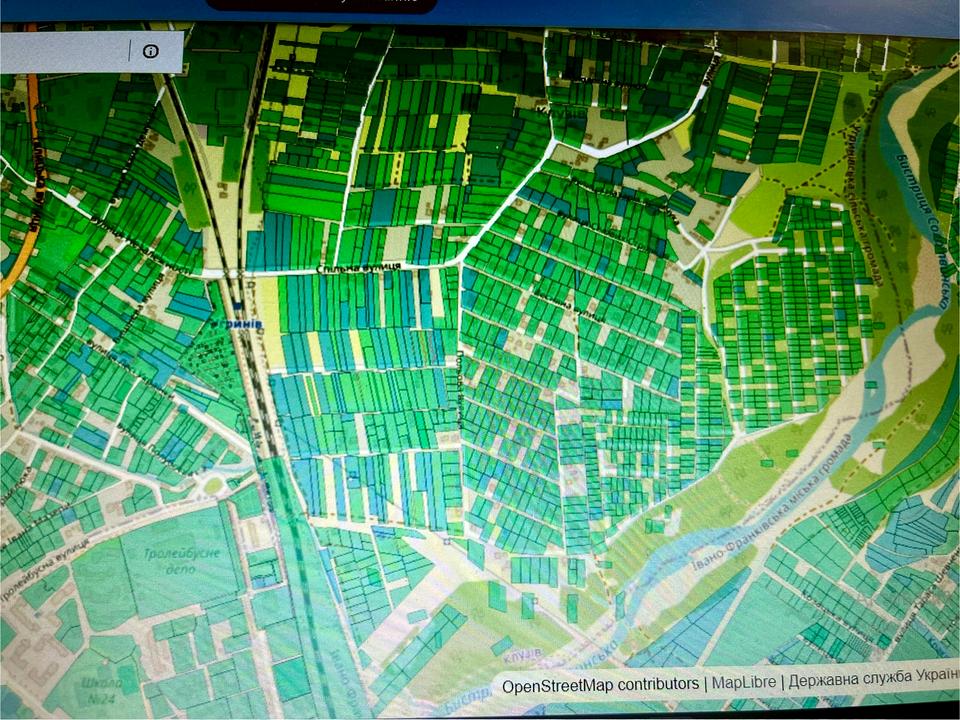
Task: Open the OpenStreetMap contributors attribution link
Action: 600,685
